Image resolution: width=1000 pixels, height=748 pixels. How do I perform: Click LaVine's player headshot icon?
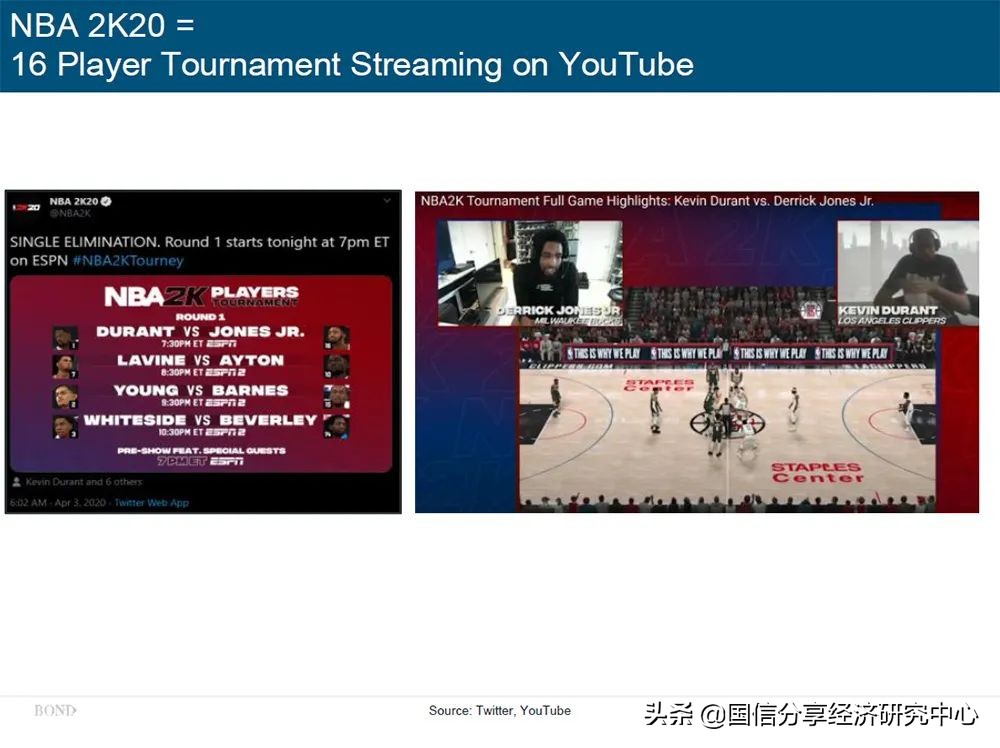[x=65, y=366]
